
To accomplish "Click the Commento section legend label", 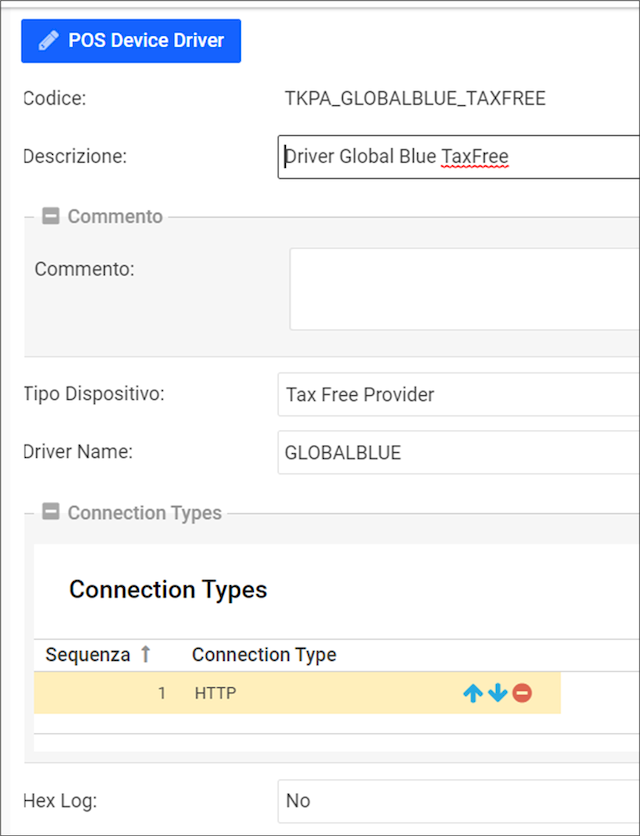I will pos(115,216).
